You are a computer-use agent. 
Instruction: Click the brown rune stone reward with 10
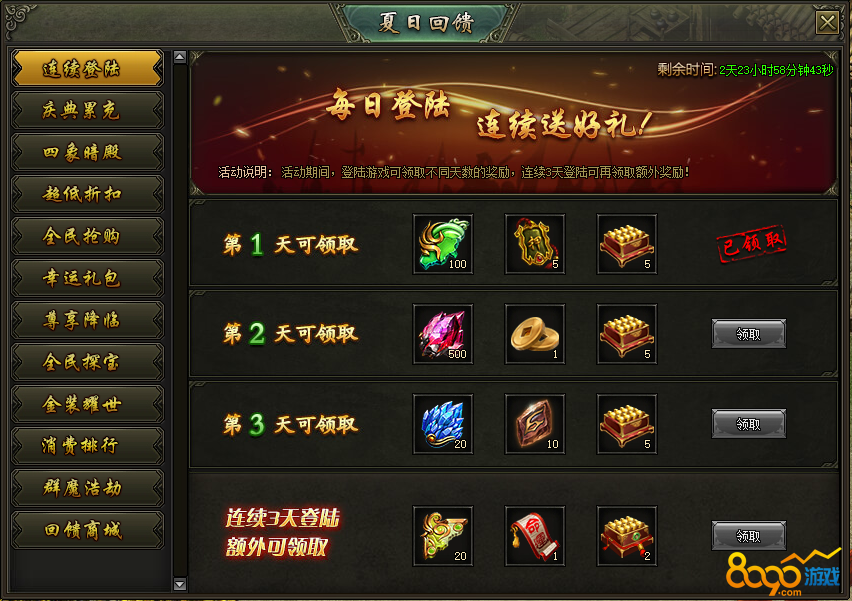535,424
